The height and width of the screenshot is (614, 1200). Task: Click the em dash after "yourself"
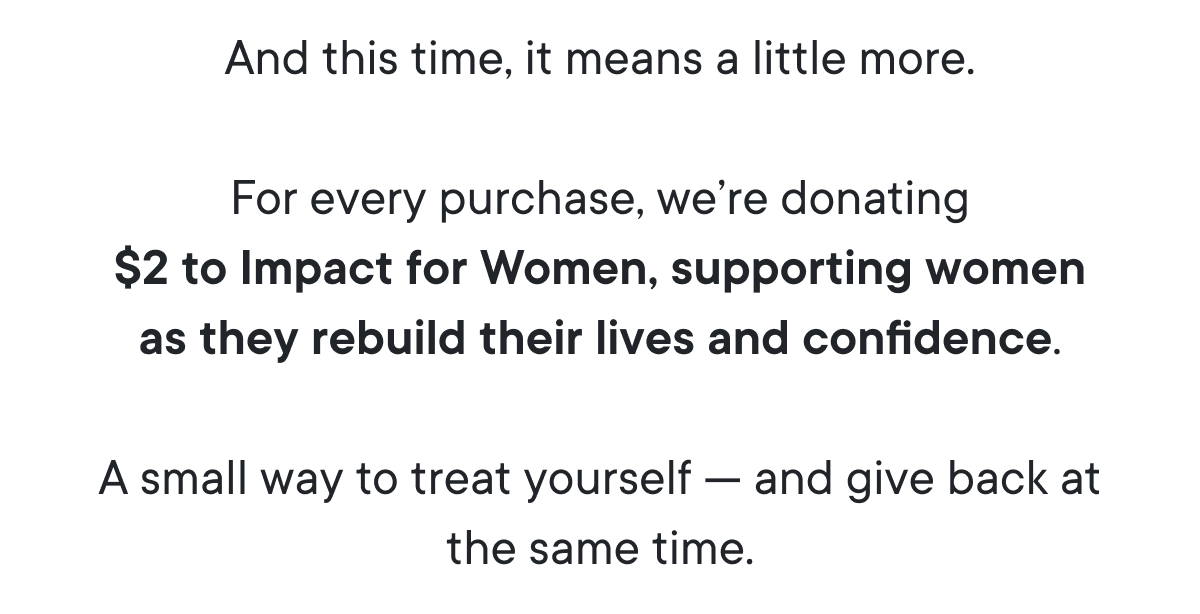(x=721, y=479)
